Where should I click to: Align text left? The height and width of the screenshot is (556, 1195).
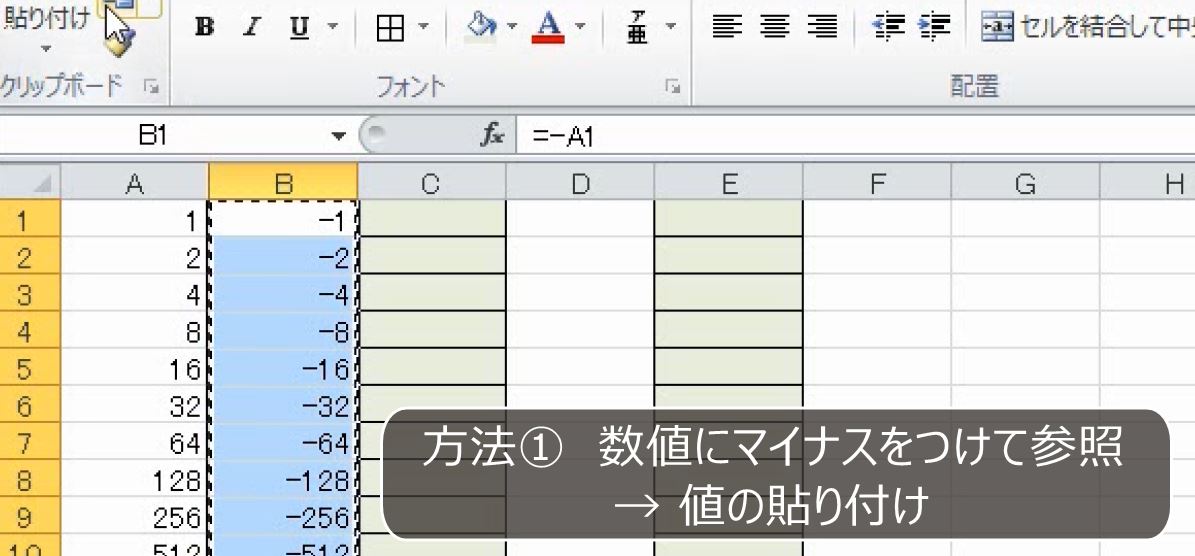coord(727,27)
